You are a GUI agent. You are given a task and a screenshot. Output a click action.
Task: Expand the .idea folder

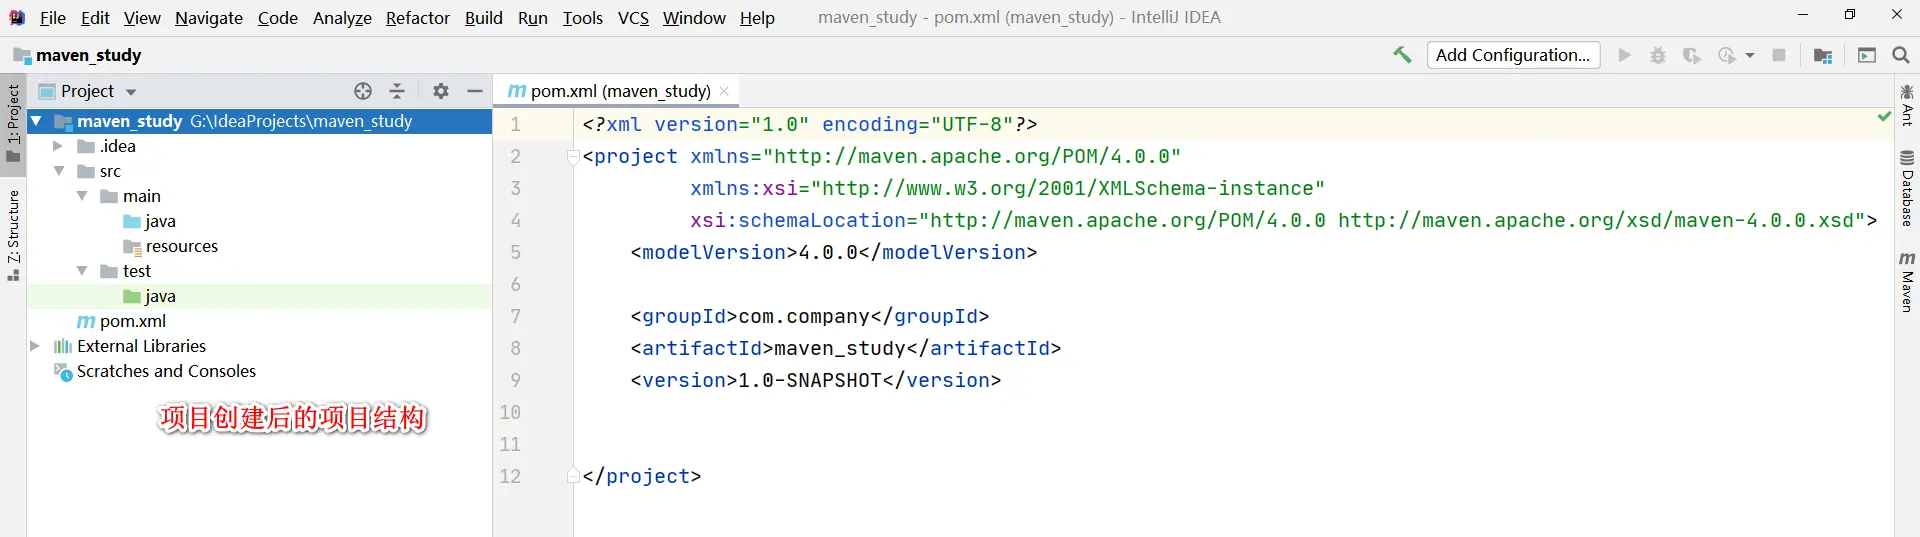tap(58, 146)
